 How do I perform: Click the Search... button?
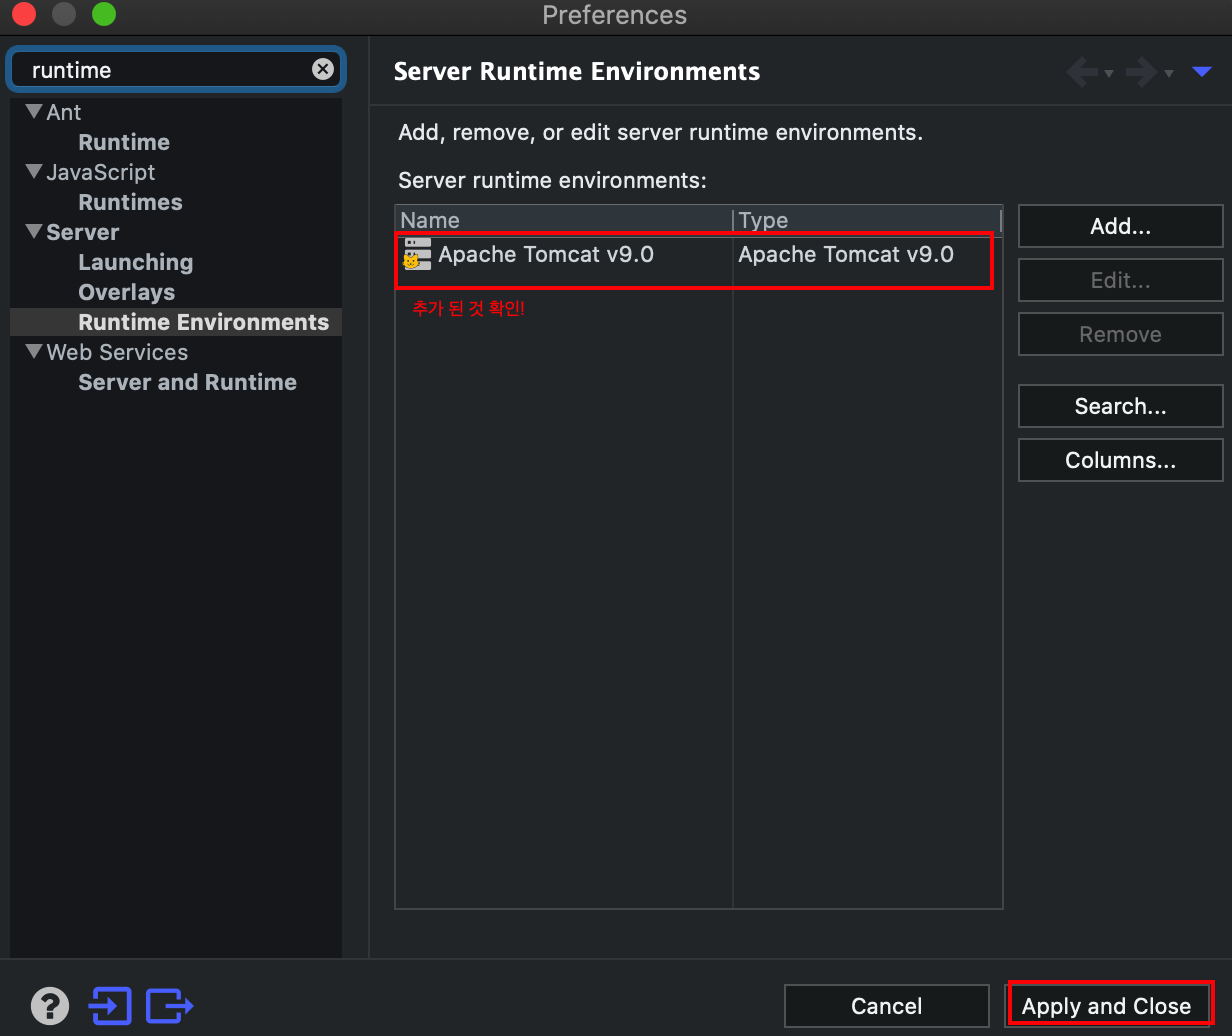coord(1120,406)
